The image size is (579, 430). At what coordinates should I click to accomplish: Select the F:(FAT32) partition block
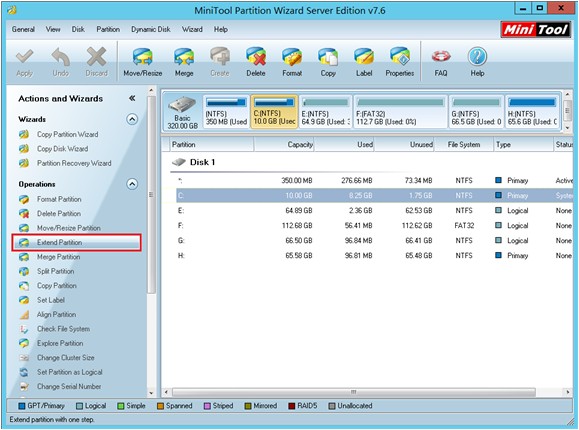pyautogui.click(x=400, y=112)
